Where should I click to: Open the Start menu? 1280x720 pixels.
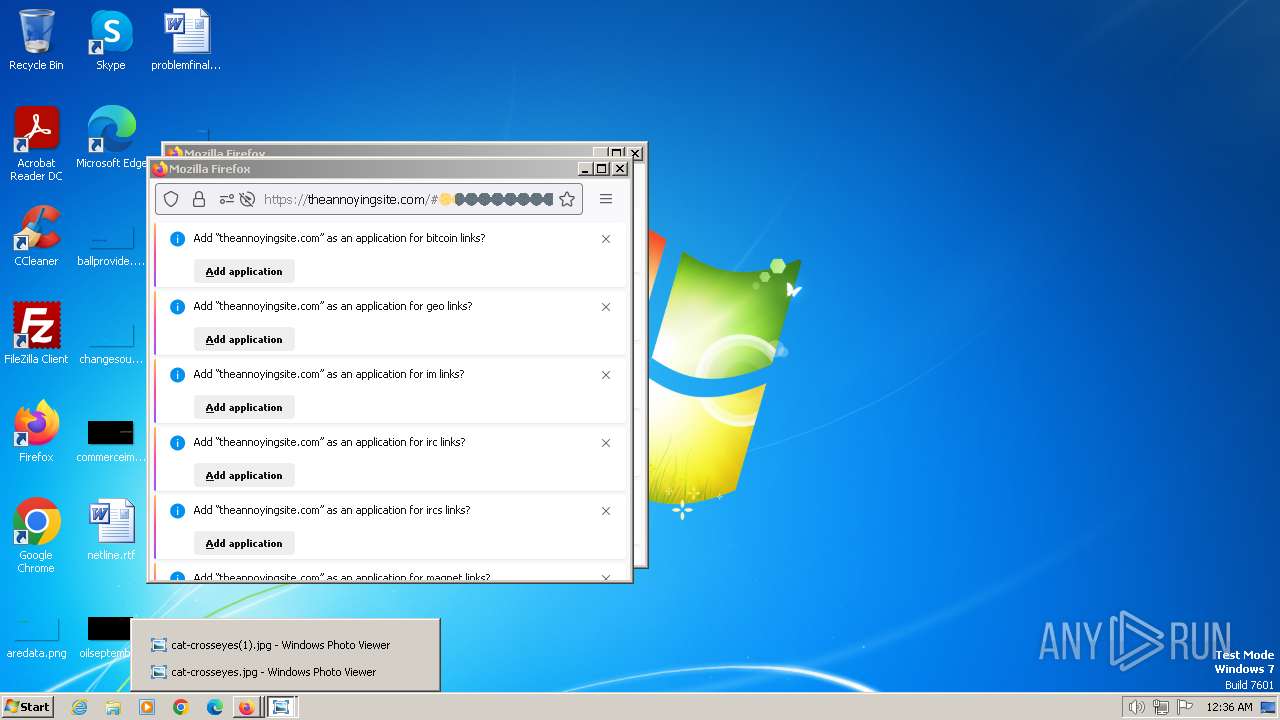pos(27,707)
